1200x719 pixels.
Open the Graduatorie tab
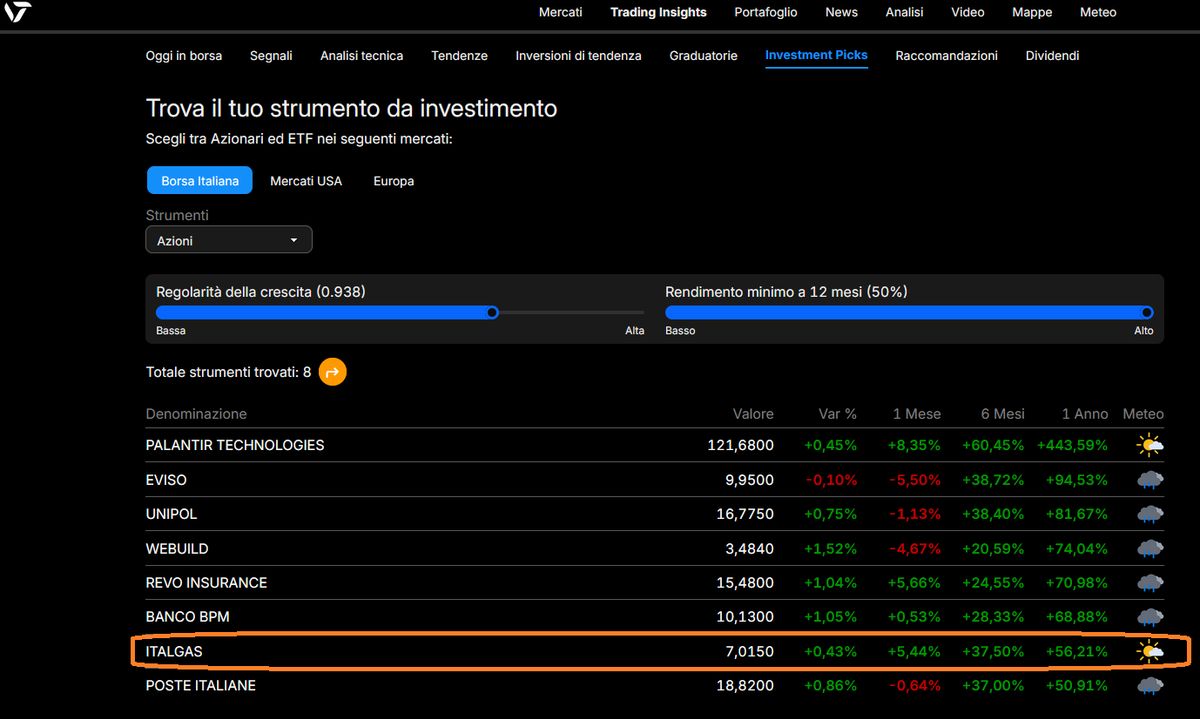pyautogui.click(x=703, y=56)
